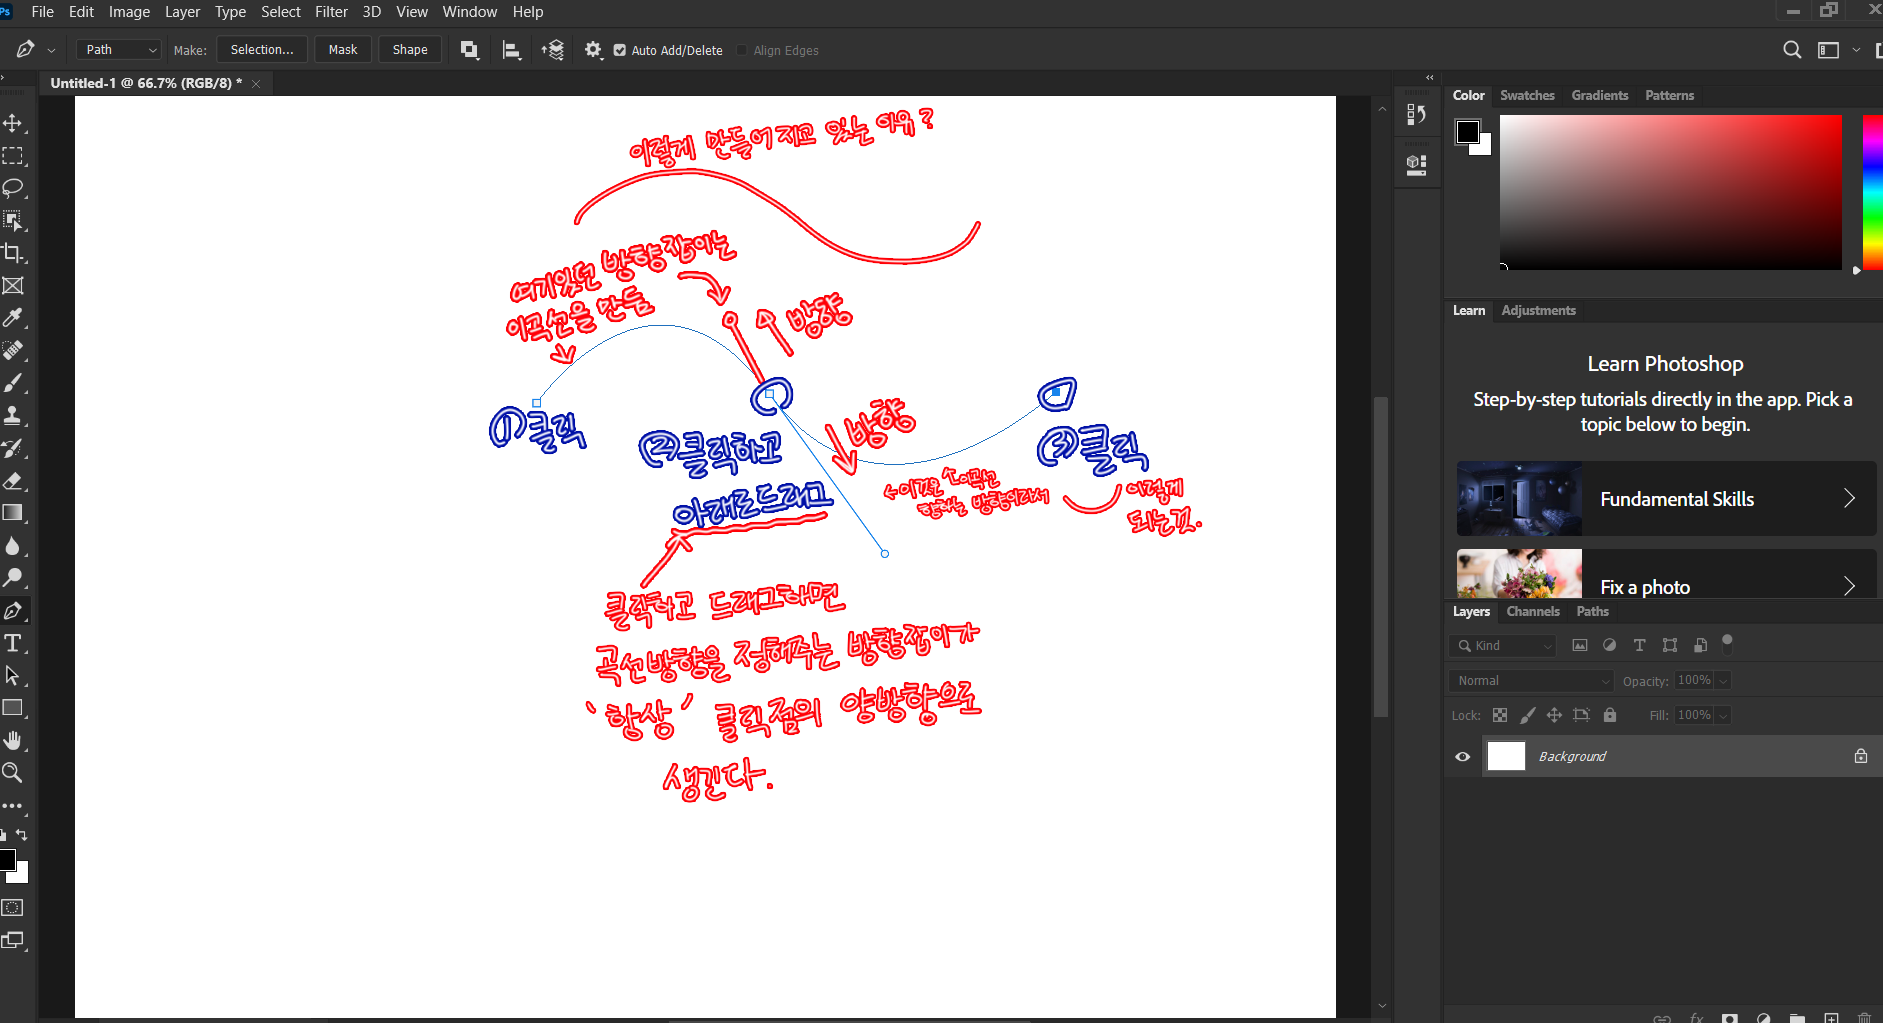This screenshot has height=1023, width=1883.
Task: Select the Zoom tool in toolbar
Action: tap(13, 772)
